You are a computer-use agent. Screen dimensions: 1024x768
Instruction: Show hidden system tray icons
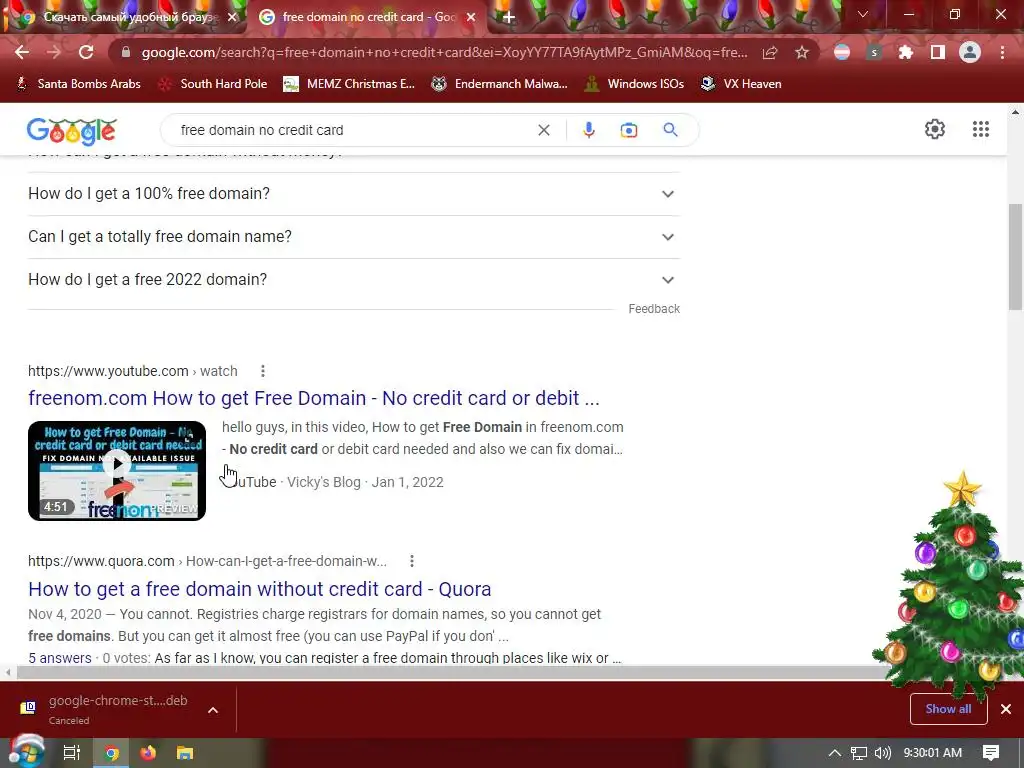pos(835,753)
